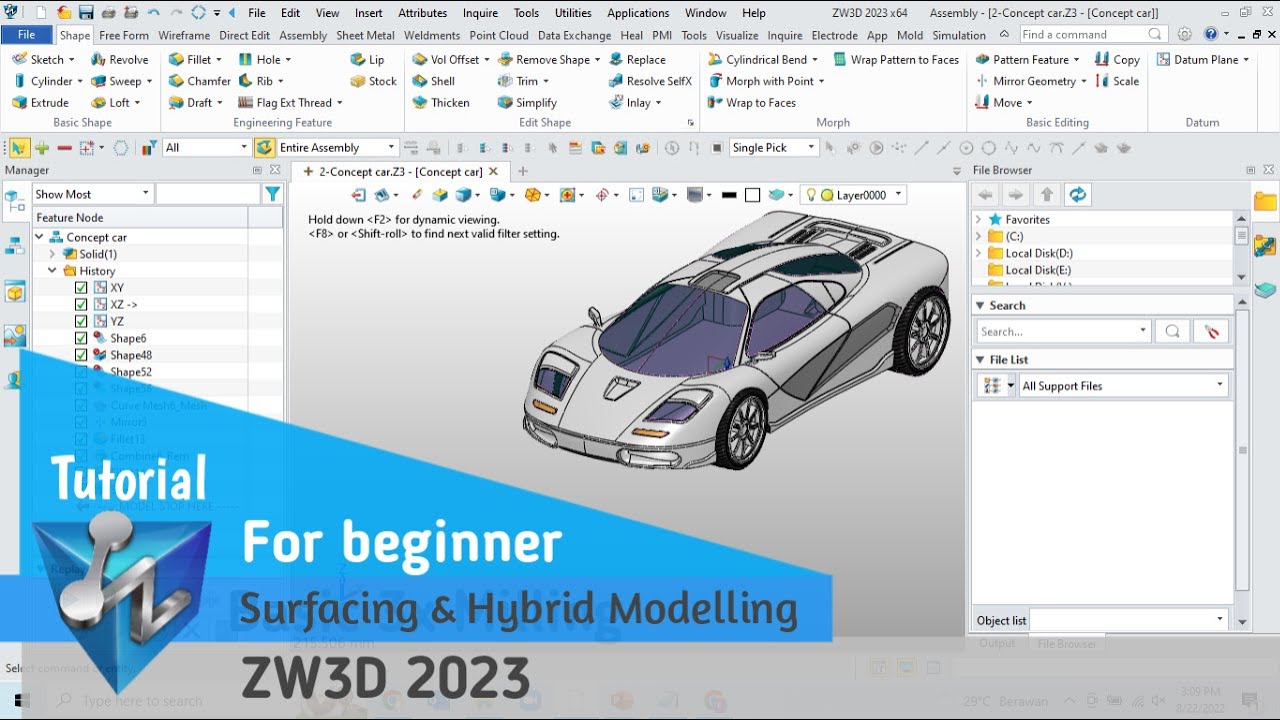
Task: Select the Fillet tool
Action: [x=195, y=60]
